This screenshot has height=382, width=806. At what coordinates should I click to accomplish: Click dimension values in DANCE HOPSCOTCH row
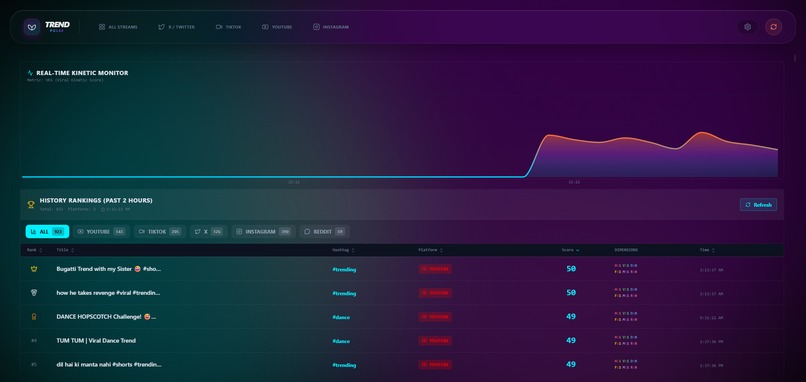coord(626,317)
